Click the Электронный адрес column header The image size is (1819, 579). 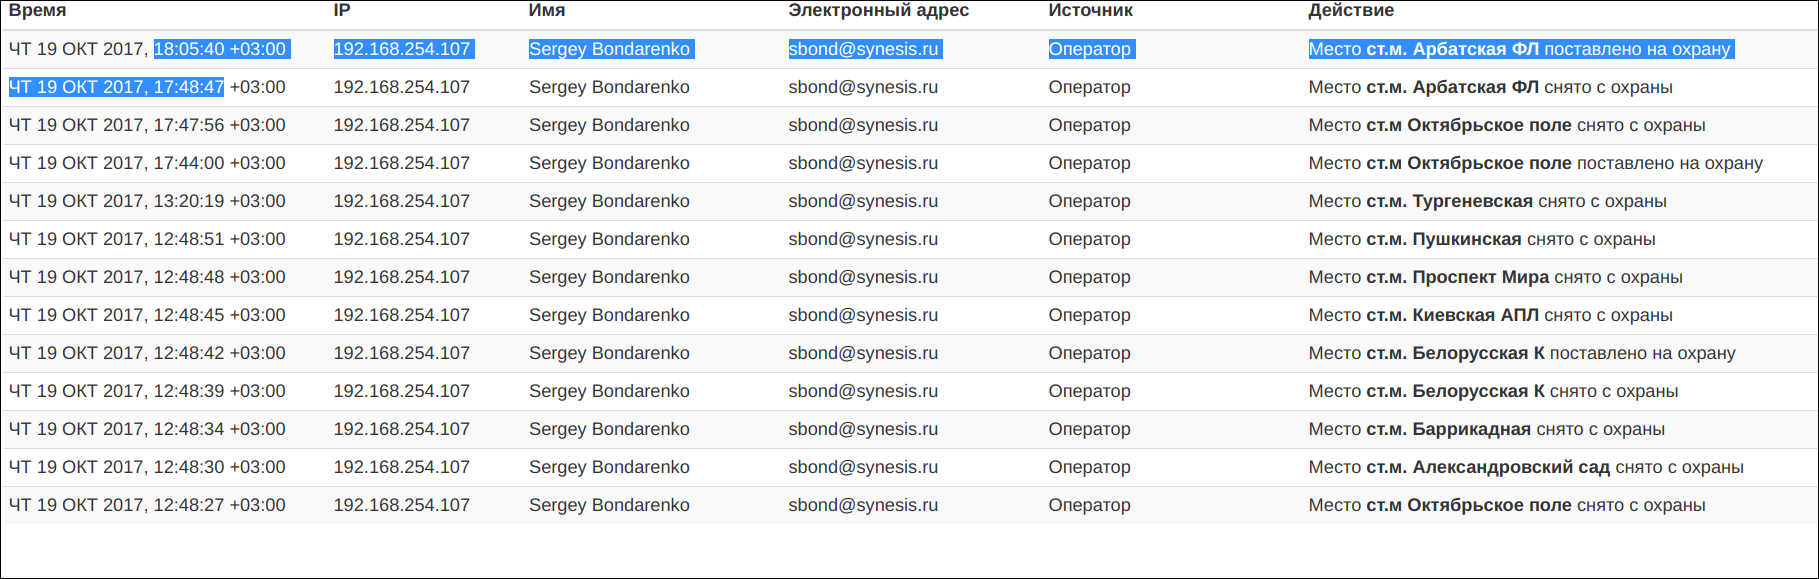click(x=879, y=10)
